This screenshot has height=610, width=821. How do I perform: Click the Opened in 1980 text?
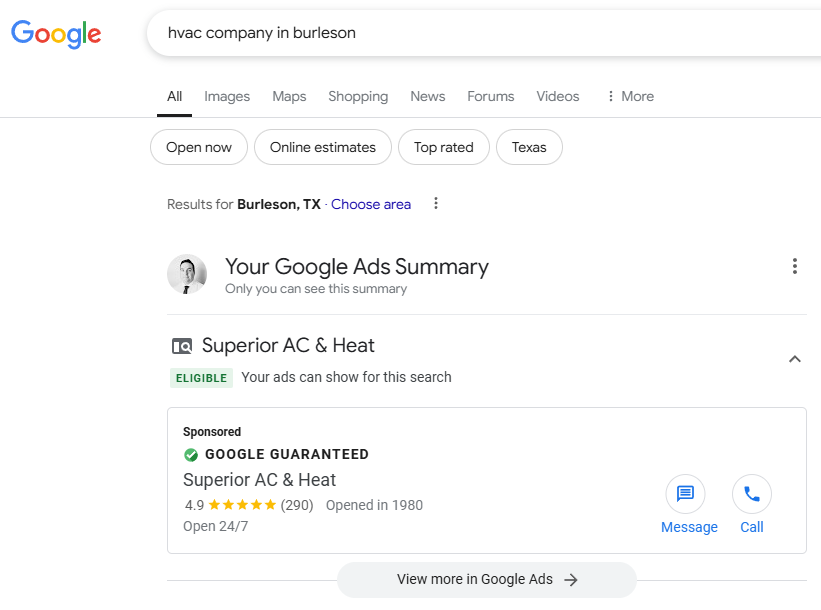pyautogui.click(x=374, y=505)
